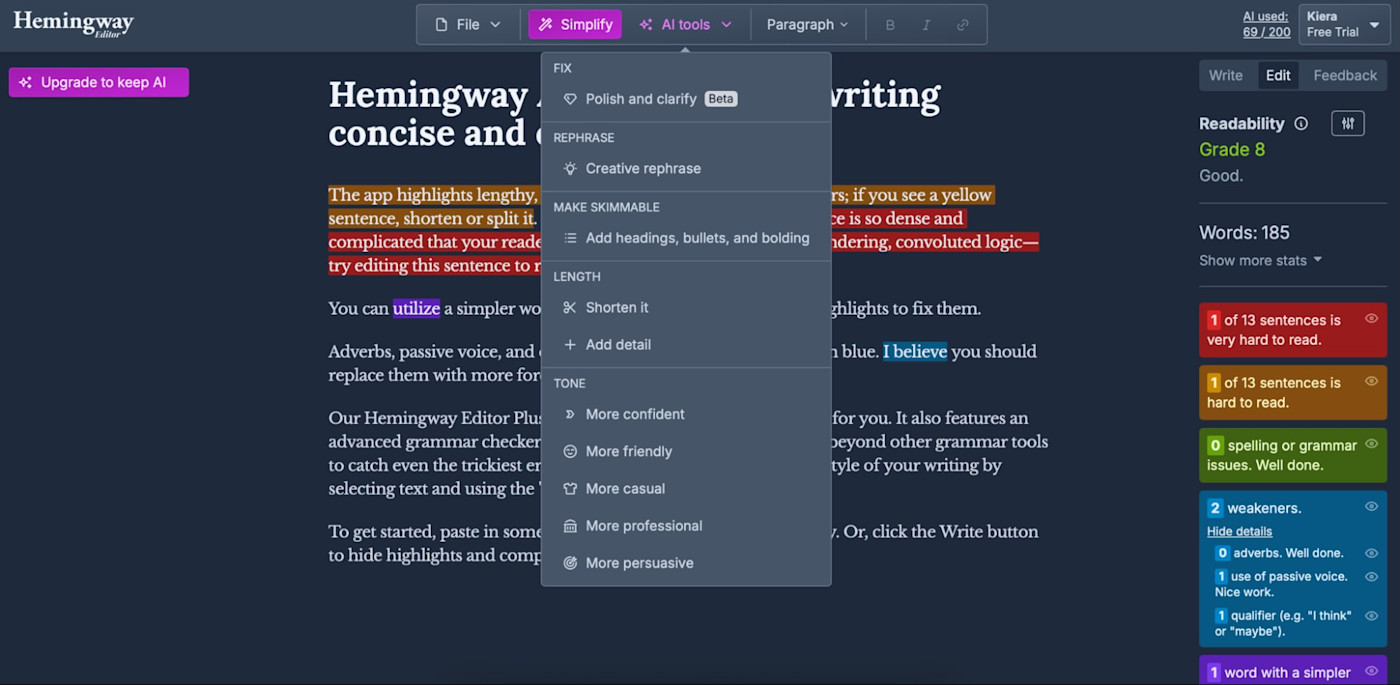Click the Shorten it scissors icon
1400x685 pixels.
(x=570, y=307)
